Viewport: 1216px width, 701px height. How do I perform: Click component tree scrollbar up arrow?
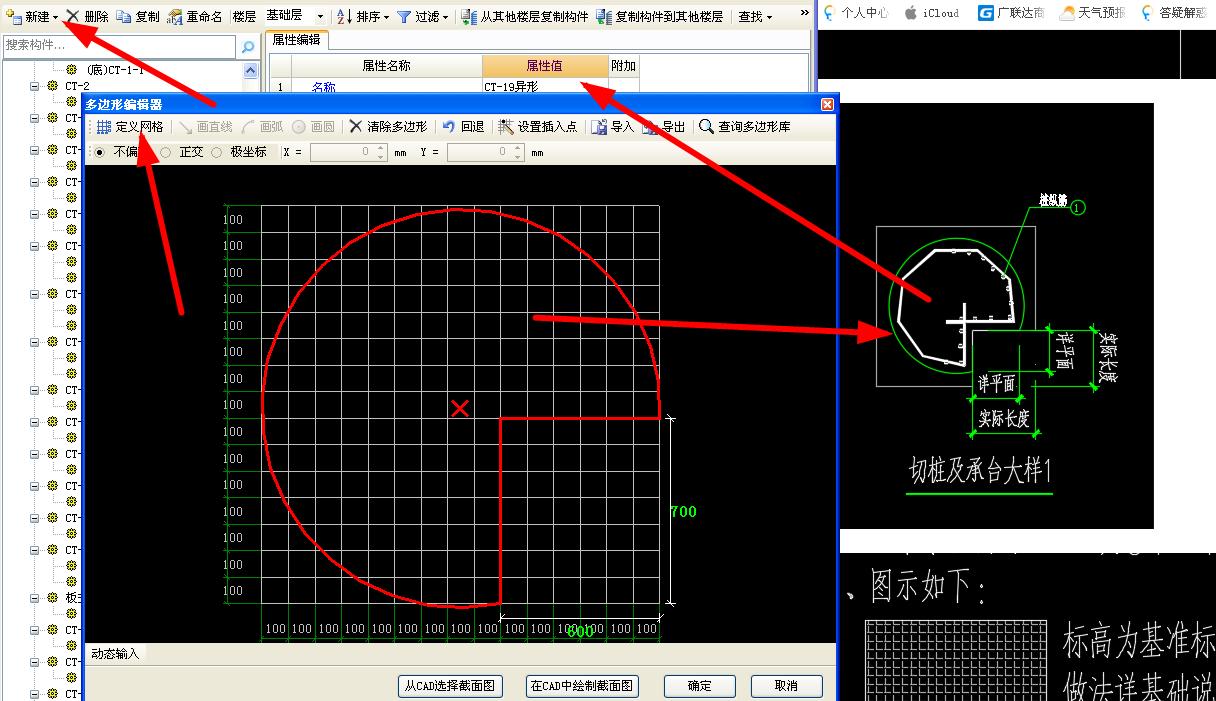pyautogui.click(x=250, y=71)
